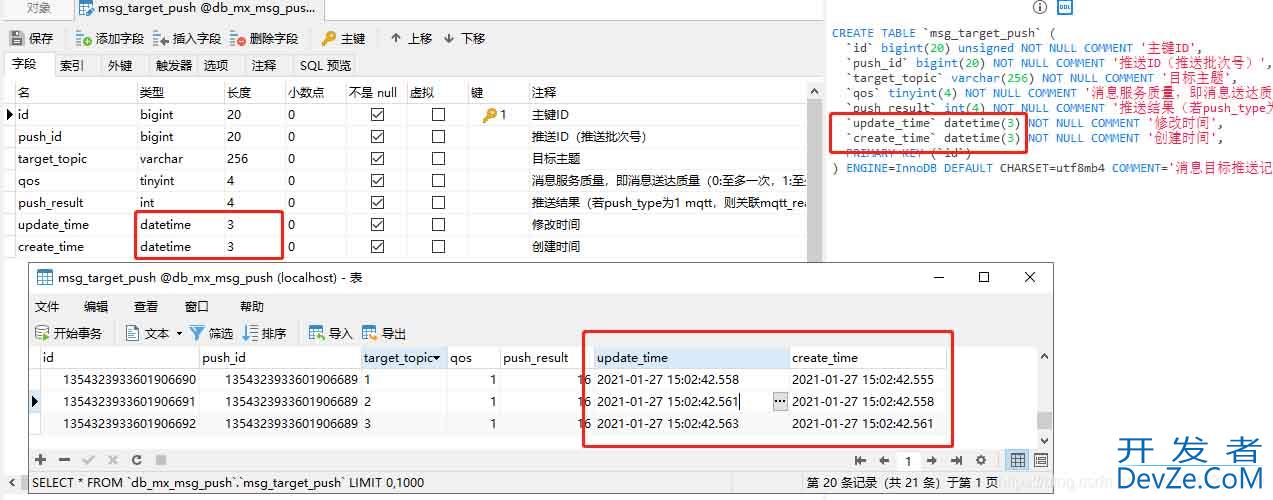This screenshot has width=1273, height=500.
Task: Click the Save (保存) toolbar icon
Action: tap(17, 39)
